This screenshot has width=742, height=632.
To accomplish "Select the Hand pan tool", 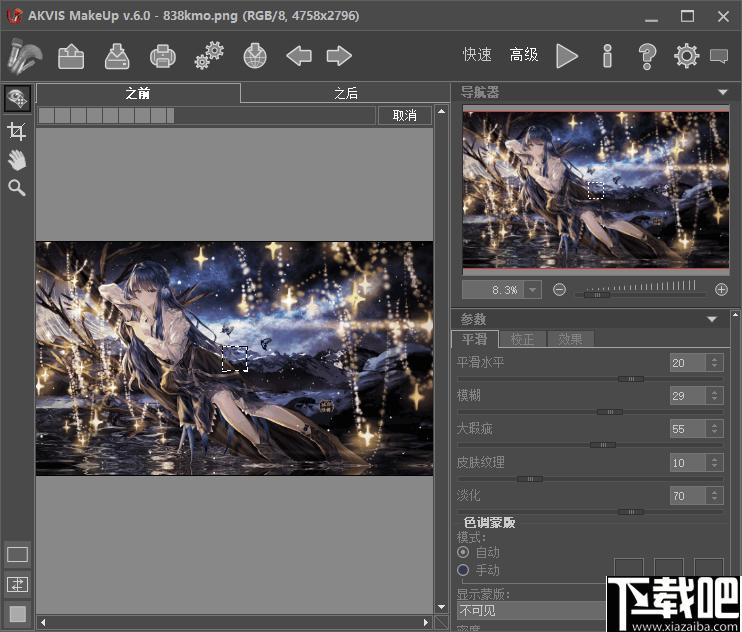I will 17,160.
